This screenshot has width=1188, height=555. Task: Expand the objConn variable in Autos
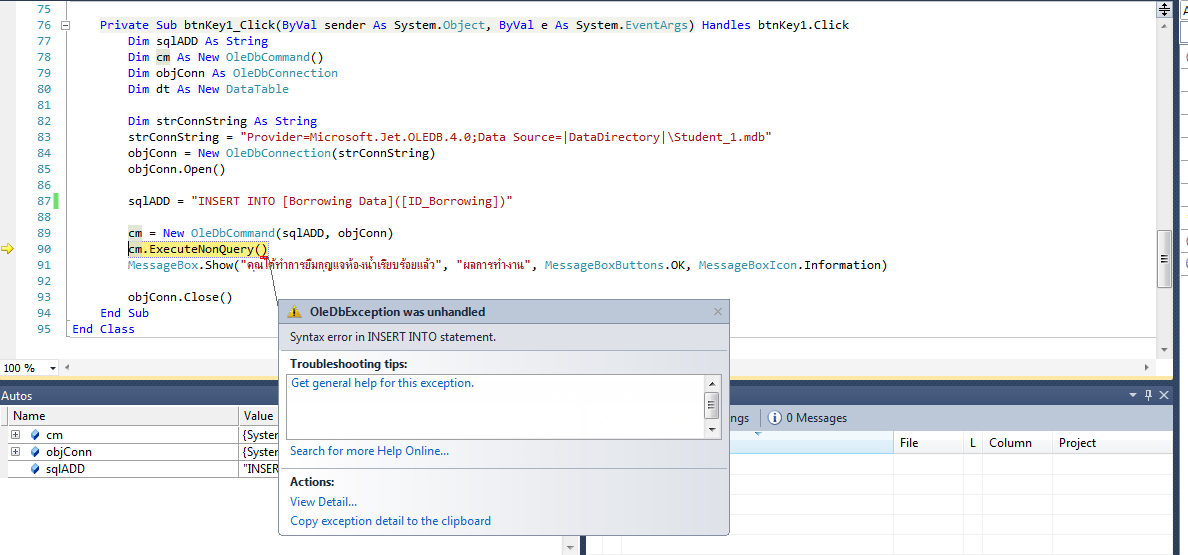point(15,452)
